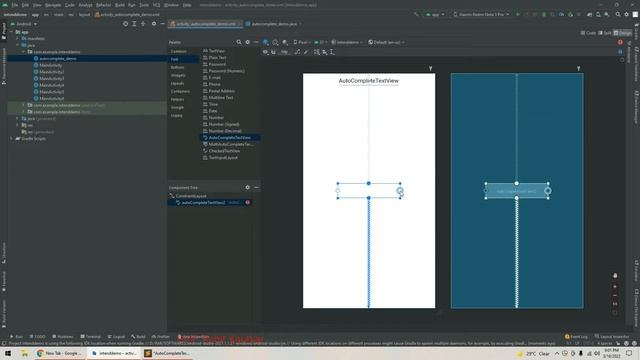Open the intentdemo theme dropdown
640x360 pixels.
[347, 42]
